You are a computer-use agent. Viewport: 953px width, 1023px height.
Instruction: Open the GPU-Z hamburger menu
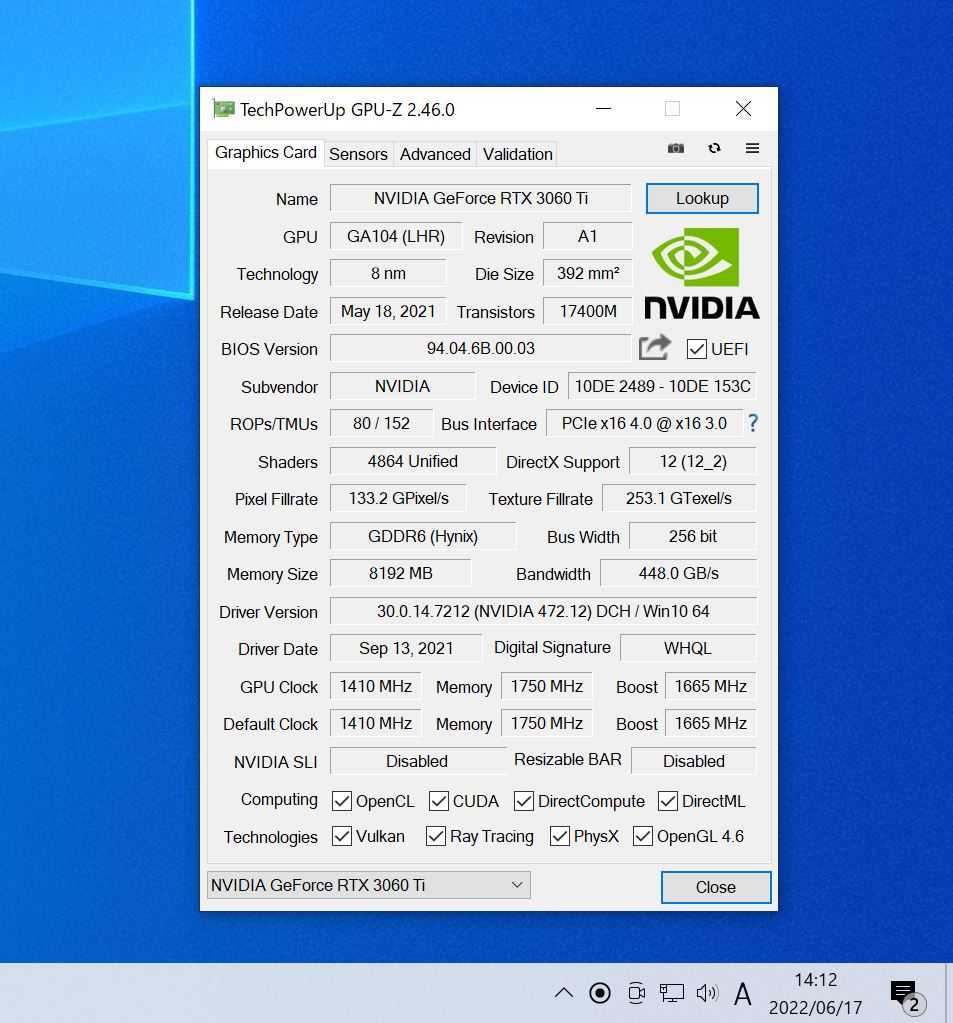tap(752, 148)
